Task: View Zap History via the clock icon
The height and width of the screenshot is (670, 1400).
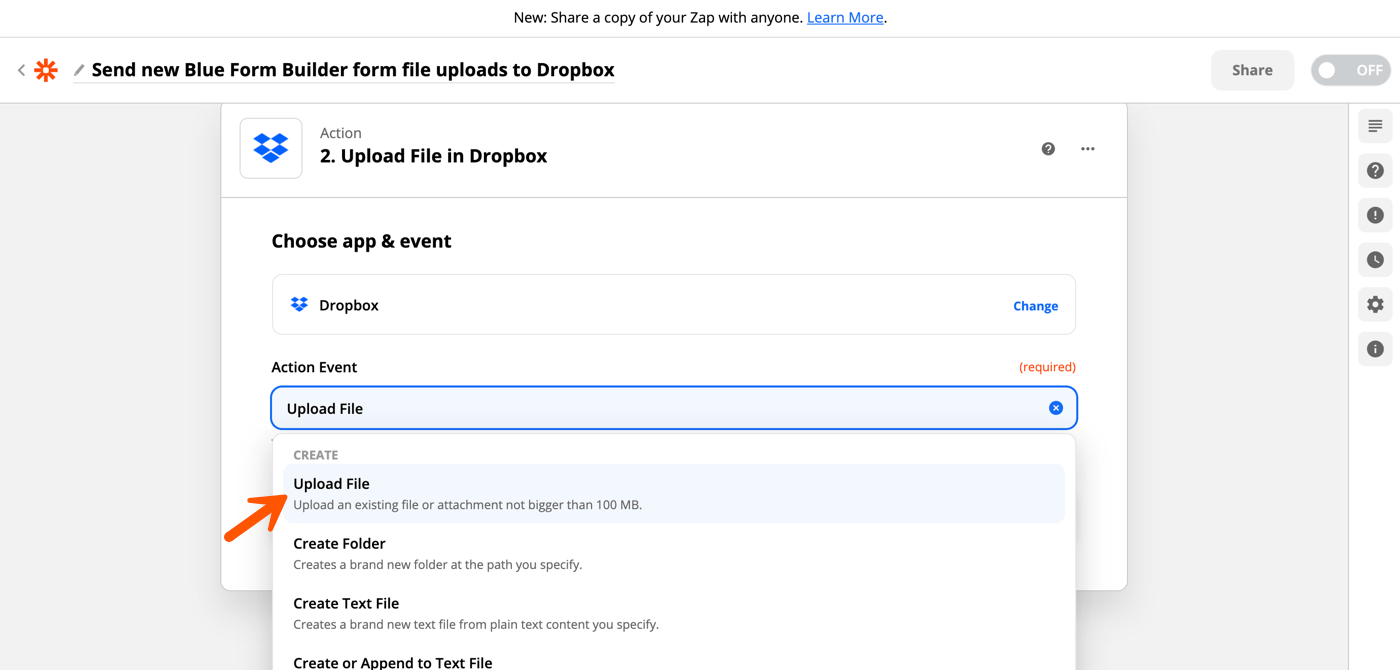Action: [1375, 259]
